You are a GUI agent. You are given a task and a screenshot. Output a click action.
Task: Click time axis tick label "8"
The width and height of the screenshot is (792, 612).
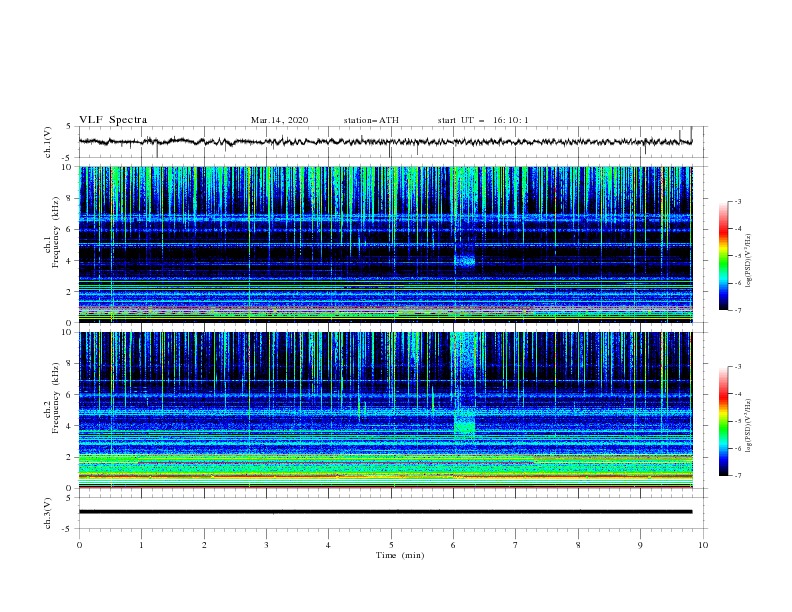(x=578, y=545)
